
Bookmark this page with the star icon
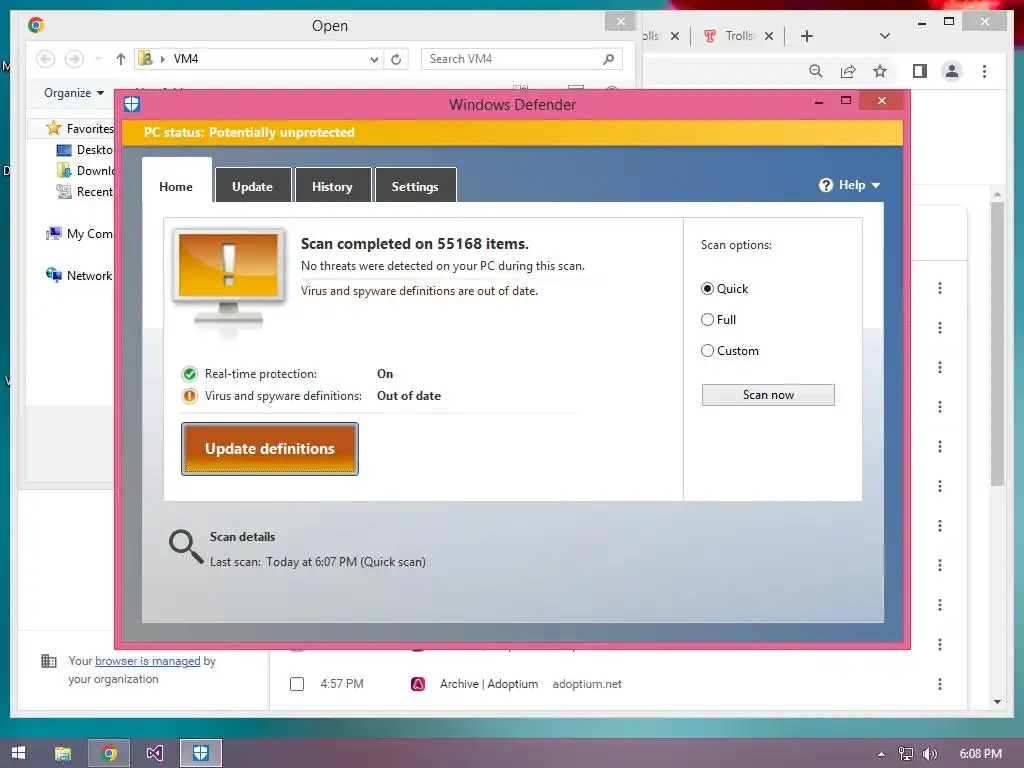[880, 71]
